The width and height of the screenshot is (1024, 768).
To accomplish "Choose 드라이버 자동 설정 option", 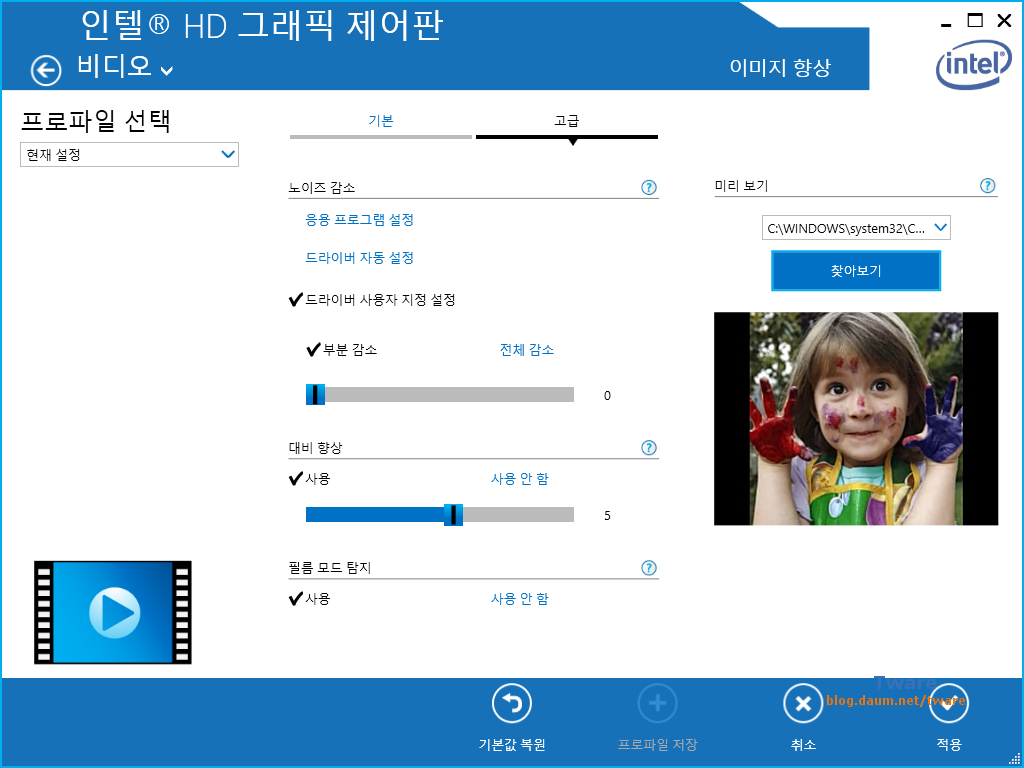I will (360, 258).
